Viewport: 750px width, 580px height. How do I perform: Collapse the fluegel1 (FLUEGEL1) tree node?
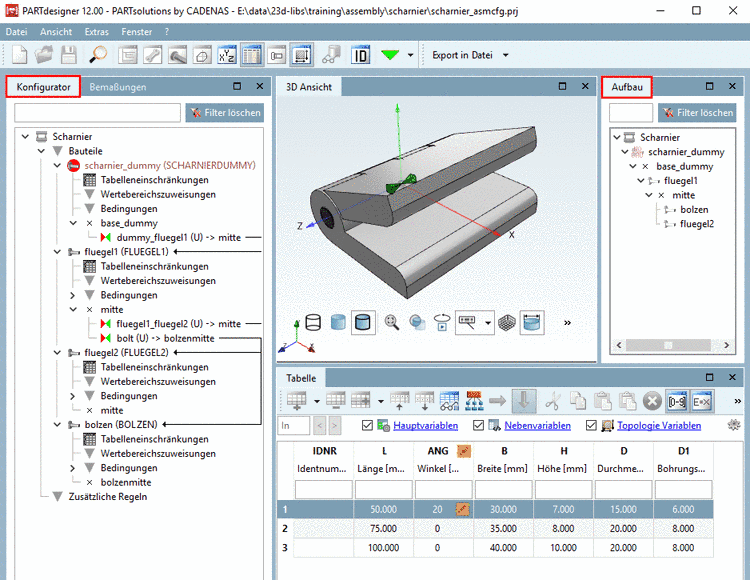point(57,251)
